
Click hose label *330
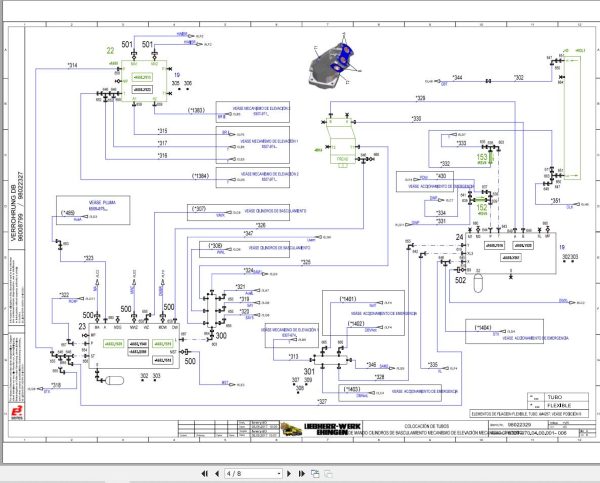pos(416,119)
